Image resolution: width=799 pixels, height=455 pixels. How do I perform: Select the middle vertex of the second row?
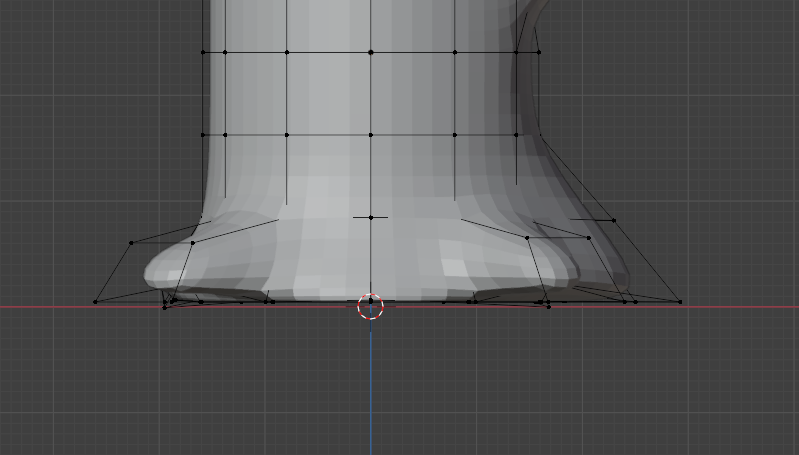pos(371,134)
